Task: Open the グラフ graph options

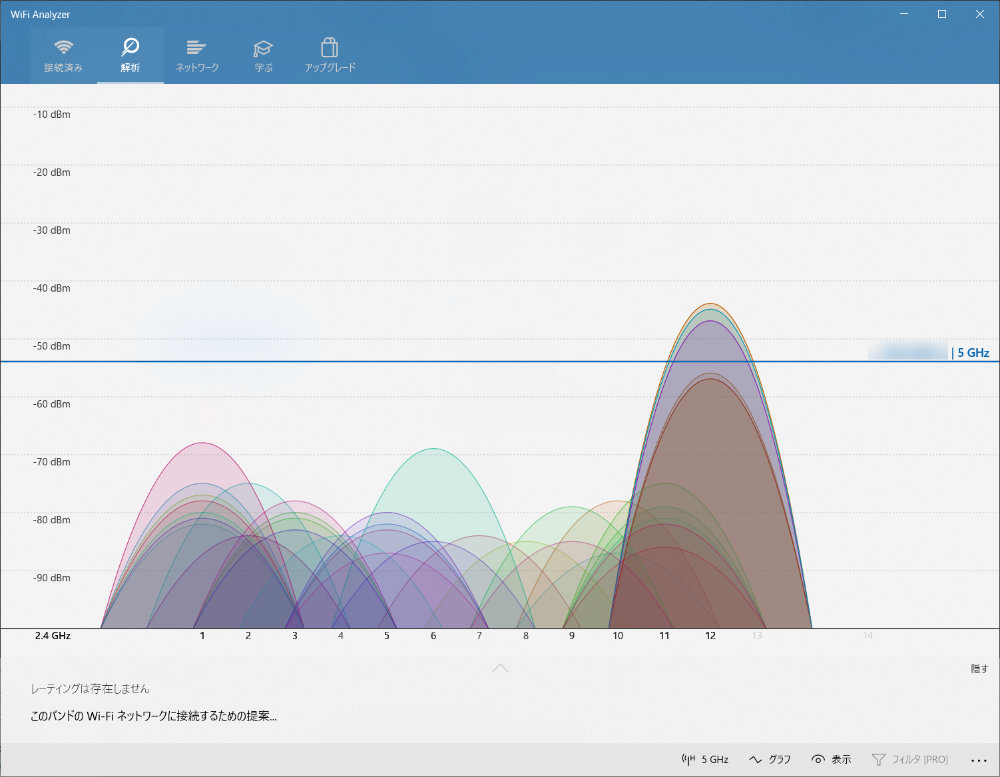Action: click(x=770, y=759)
